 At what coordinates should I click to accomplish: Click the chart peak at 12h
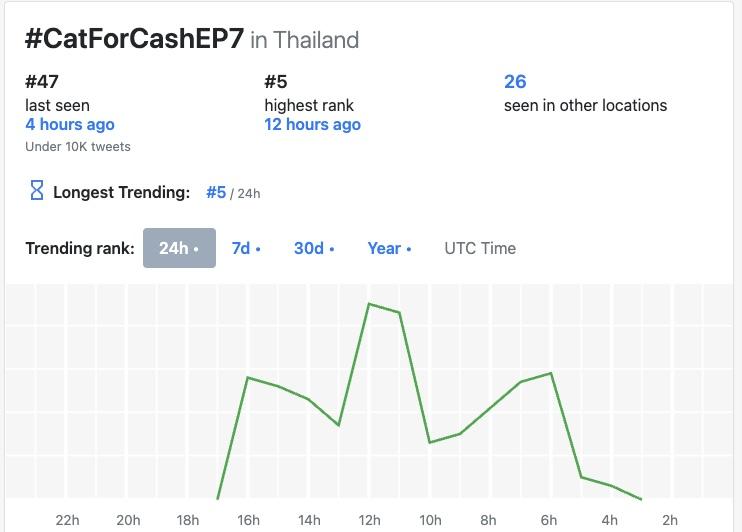tap(370, 303)
